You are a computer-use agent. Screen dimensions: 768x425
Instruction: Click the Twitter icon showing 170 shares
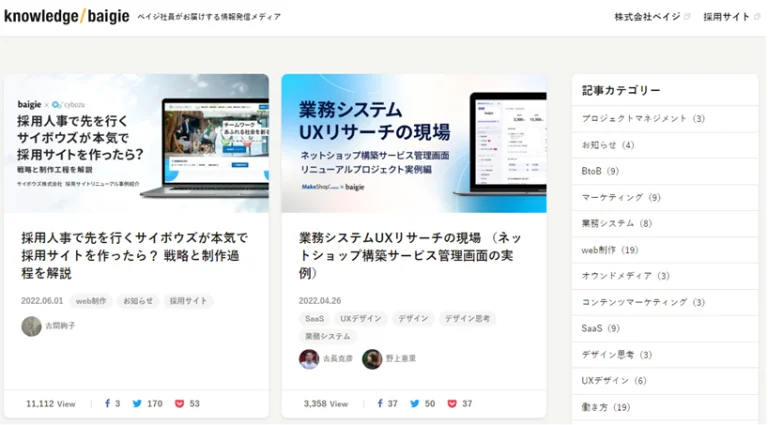coord(137,403)
